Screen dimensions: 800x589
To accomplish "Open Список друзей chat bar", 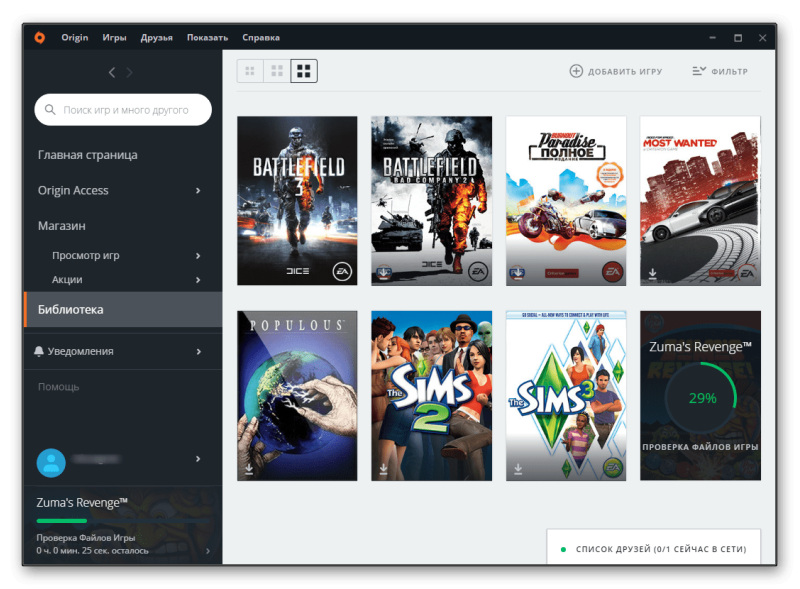I will pyautogui.click(x=654, y=547).
